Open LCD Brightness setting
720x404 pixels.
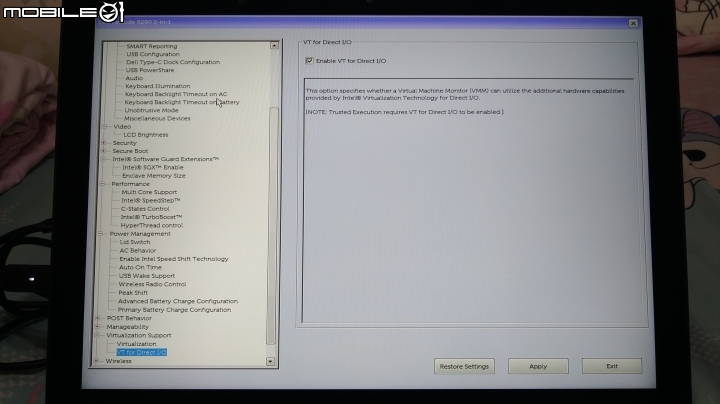coord(146,135)
